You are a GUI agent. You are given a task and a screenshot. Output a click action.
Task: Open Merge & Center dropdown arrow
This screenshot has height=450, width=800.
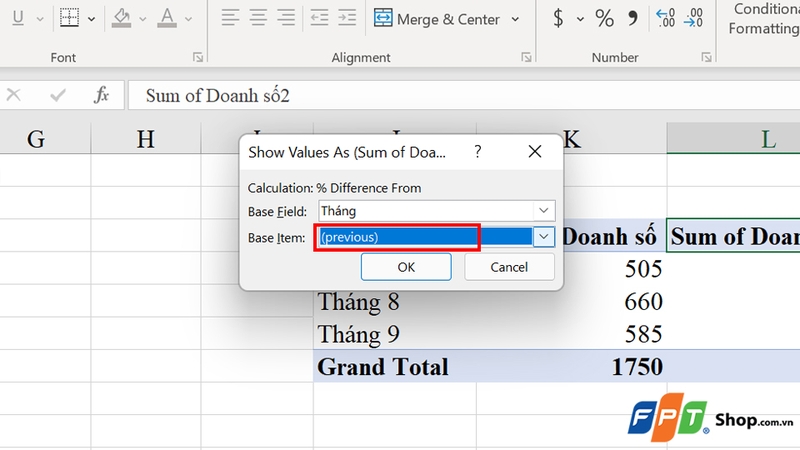coord(515,19)
